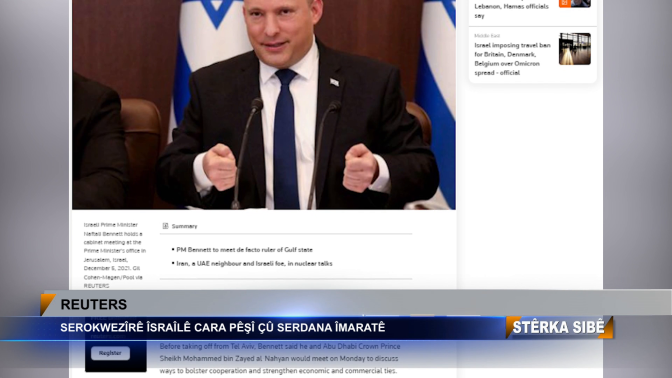Click the orange accent on STÊRKA SIBÊ logo's right edge
This screenshot has width=672, height=378.
click(608, 328)
